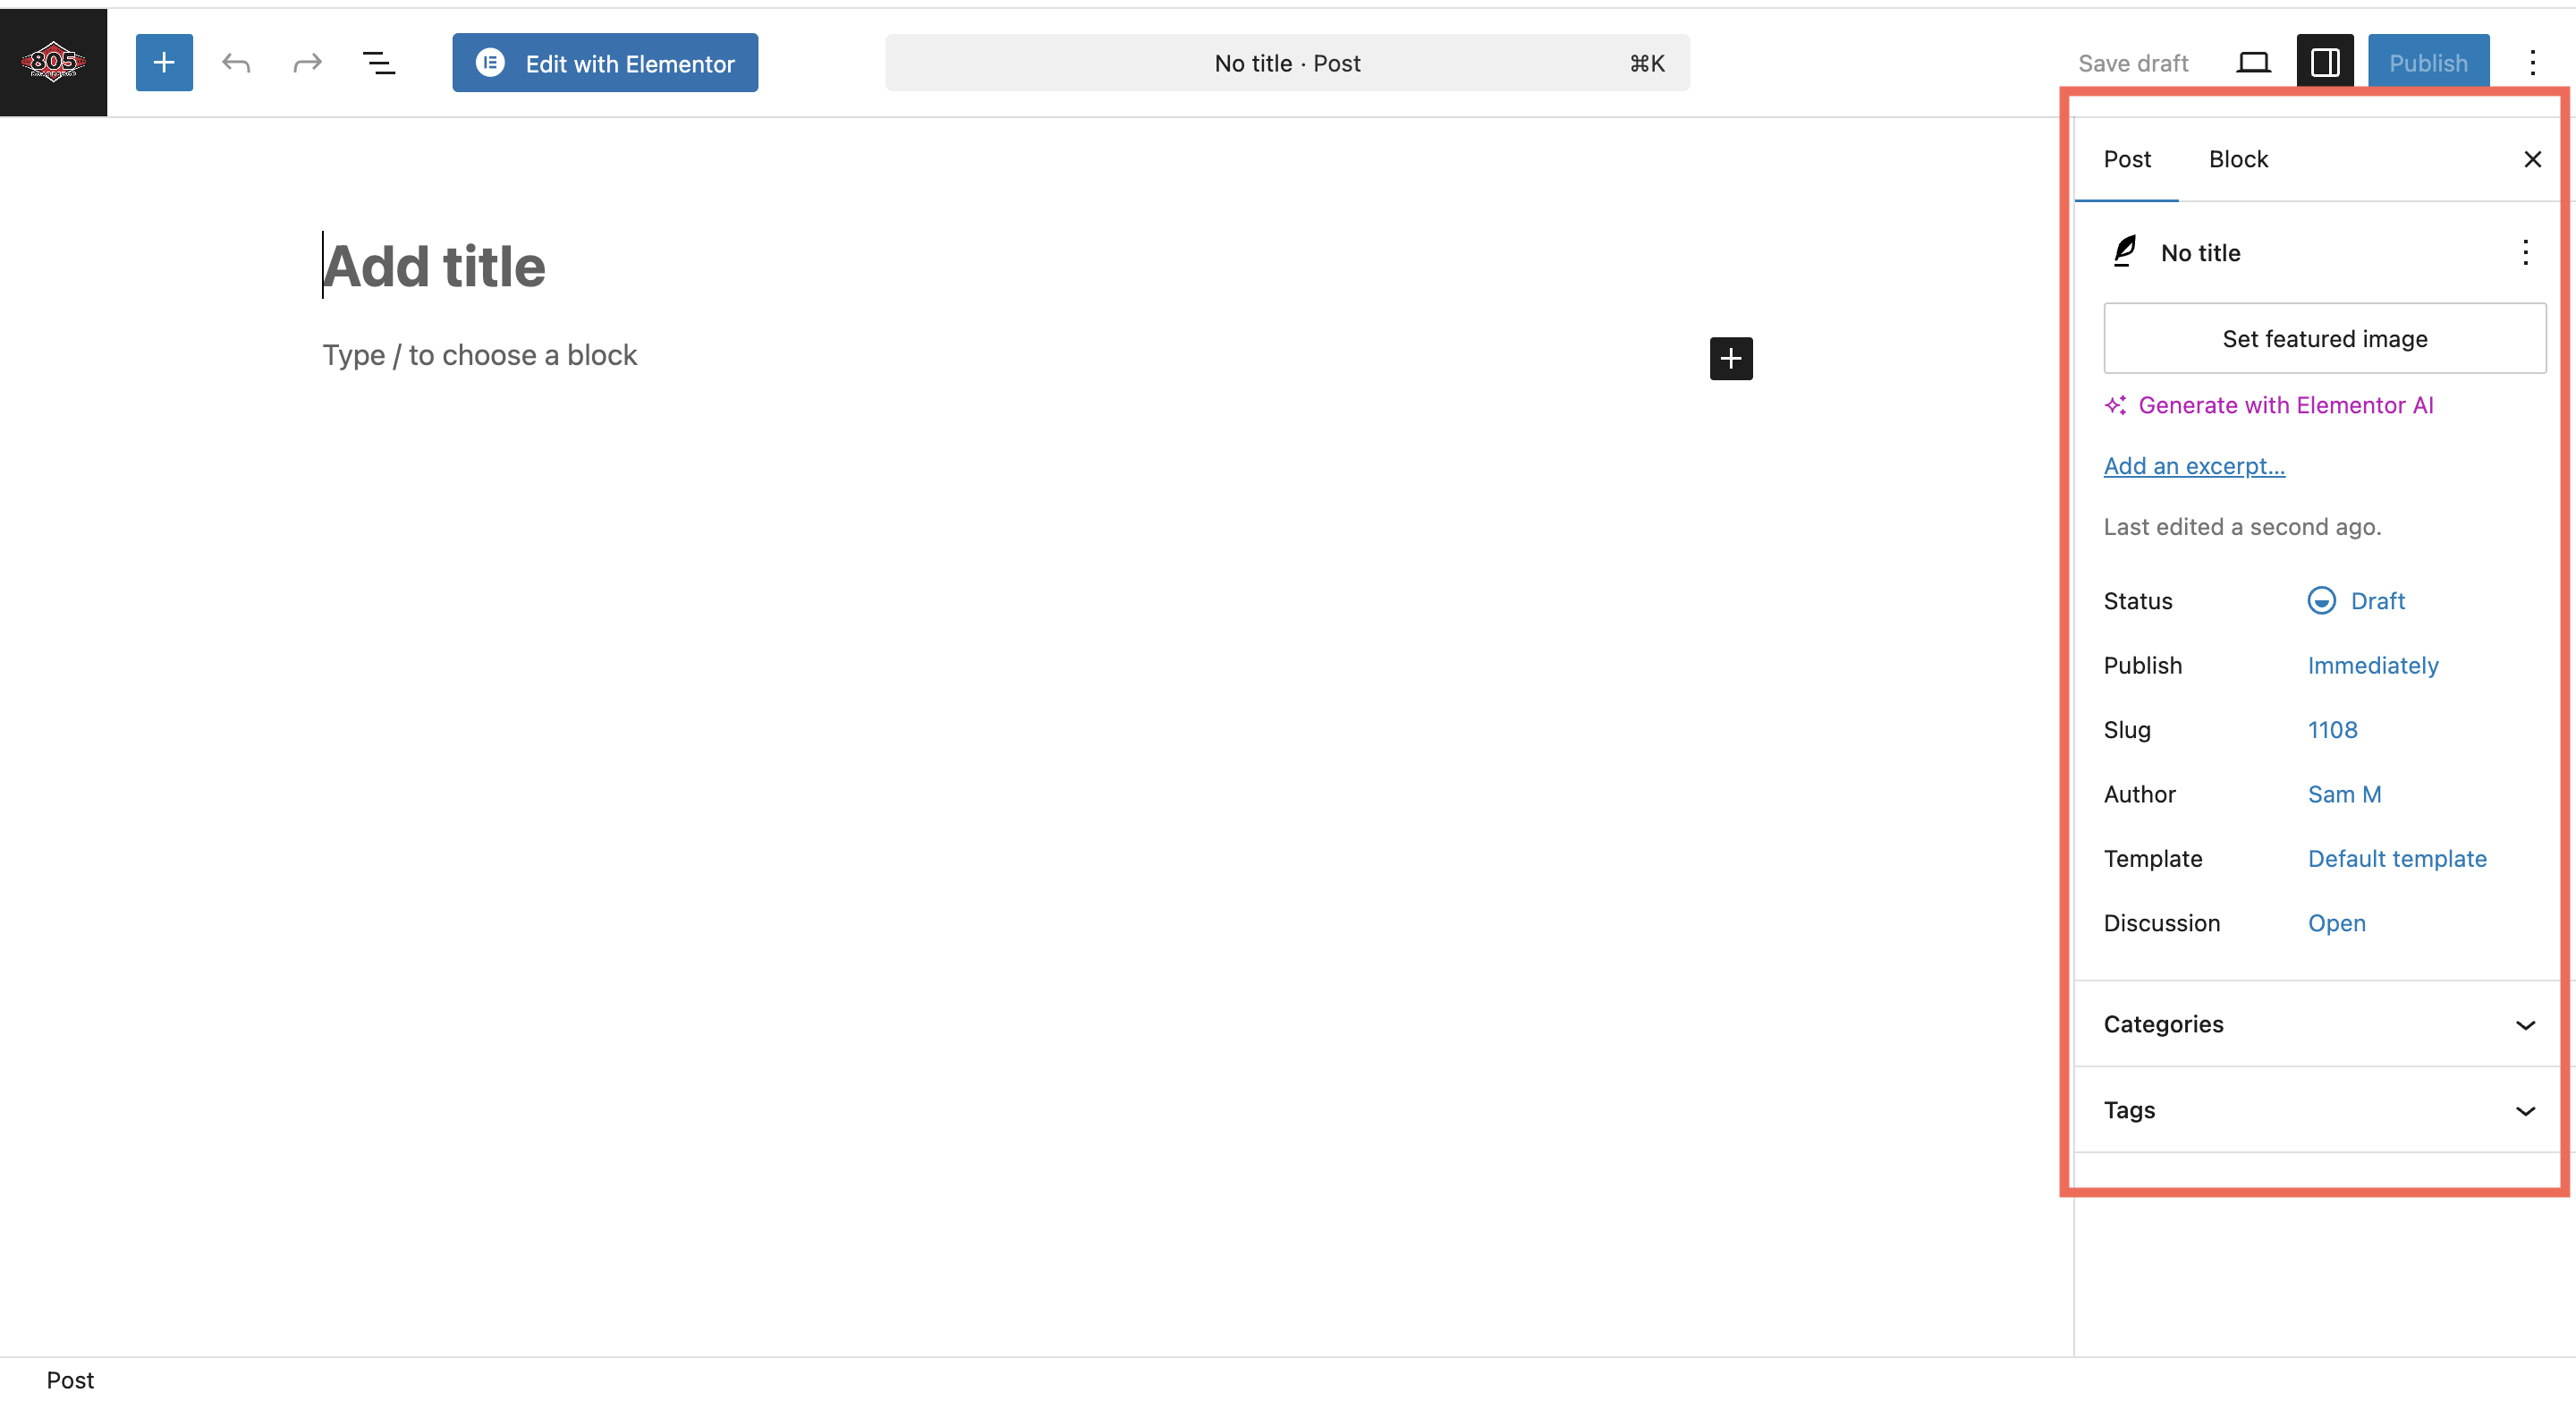Viewport: 2576px width, 1401px height.
Task: Click the 805 site logo icon
Action: pyautogui.click(x=53, y=62)
